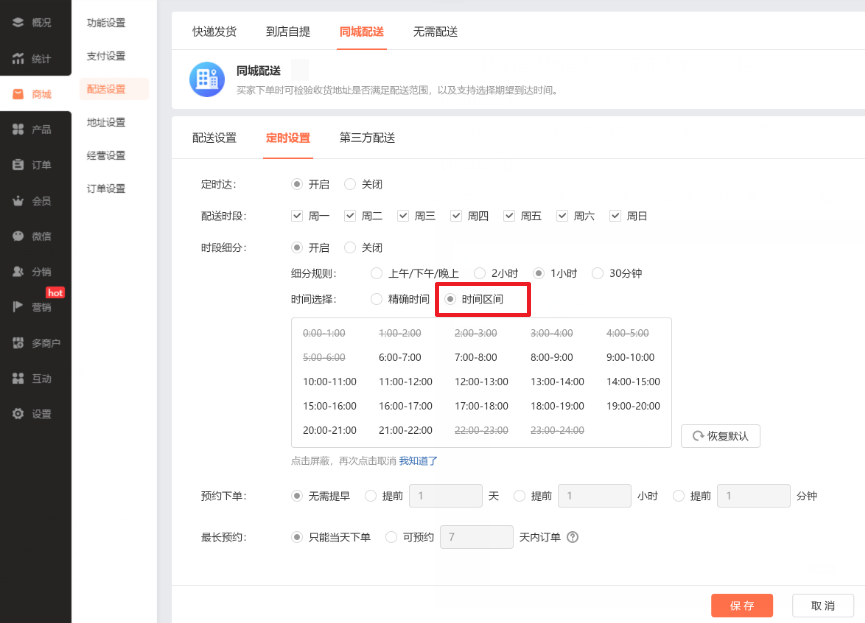Screen dimensions: 865x623
Task: Uncheck the 周六 delivery day checkbox
Action: coord(562,216)
